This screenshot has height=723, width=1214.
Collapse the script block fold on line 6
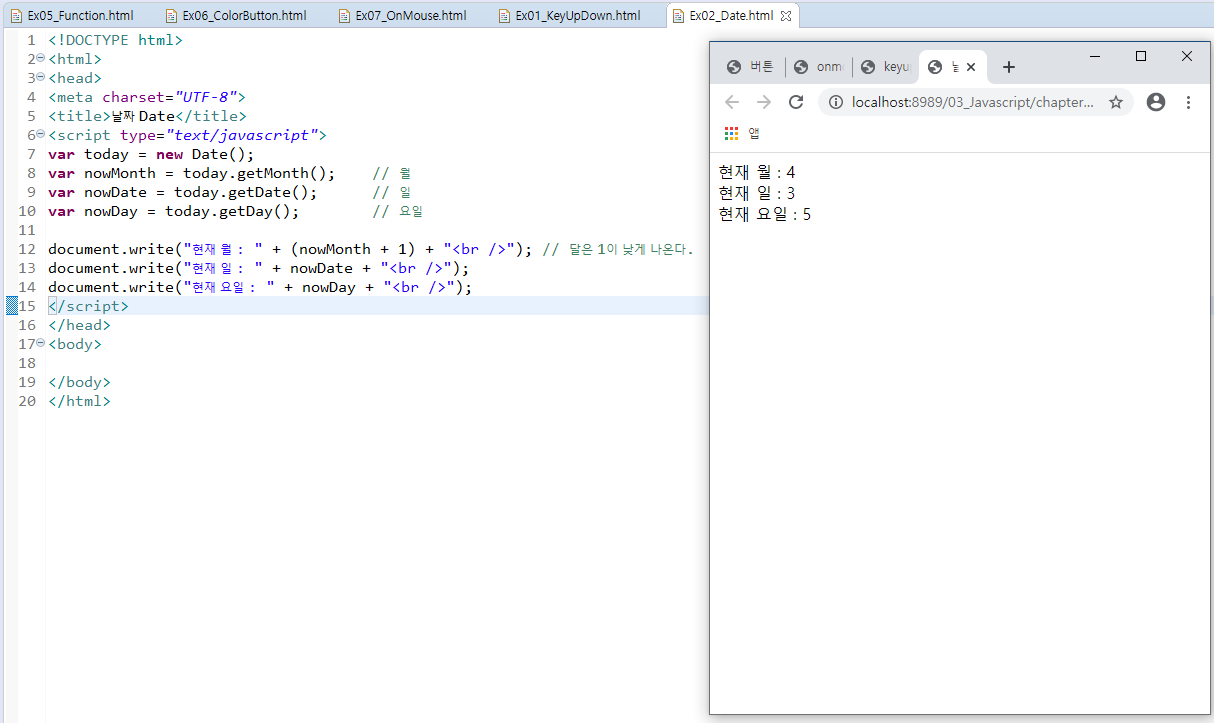(40, 134)
